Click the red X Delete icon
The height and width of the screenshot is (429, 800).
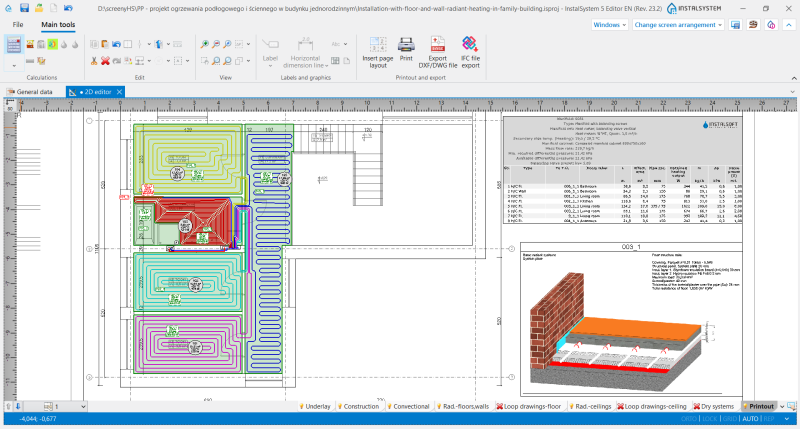105,61
